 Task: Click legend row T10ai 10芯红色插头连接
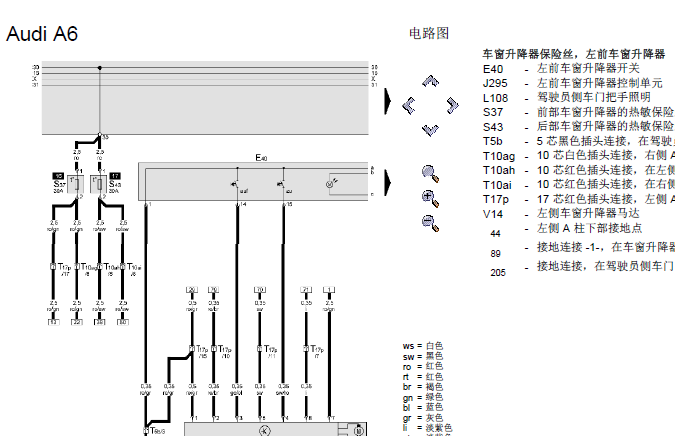(579, 185)
